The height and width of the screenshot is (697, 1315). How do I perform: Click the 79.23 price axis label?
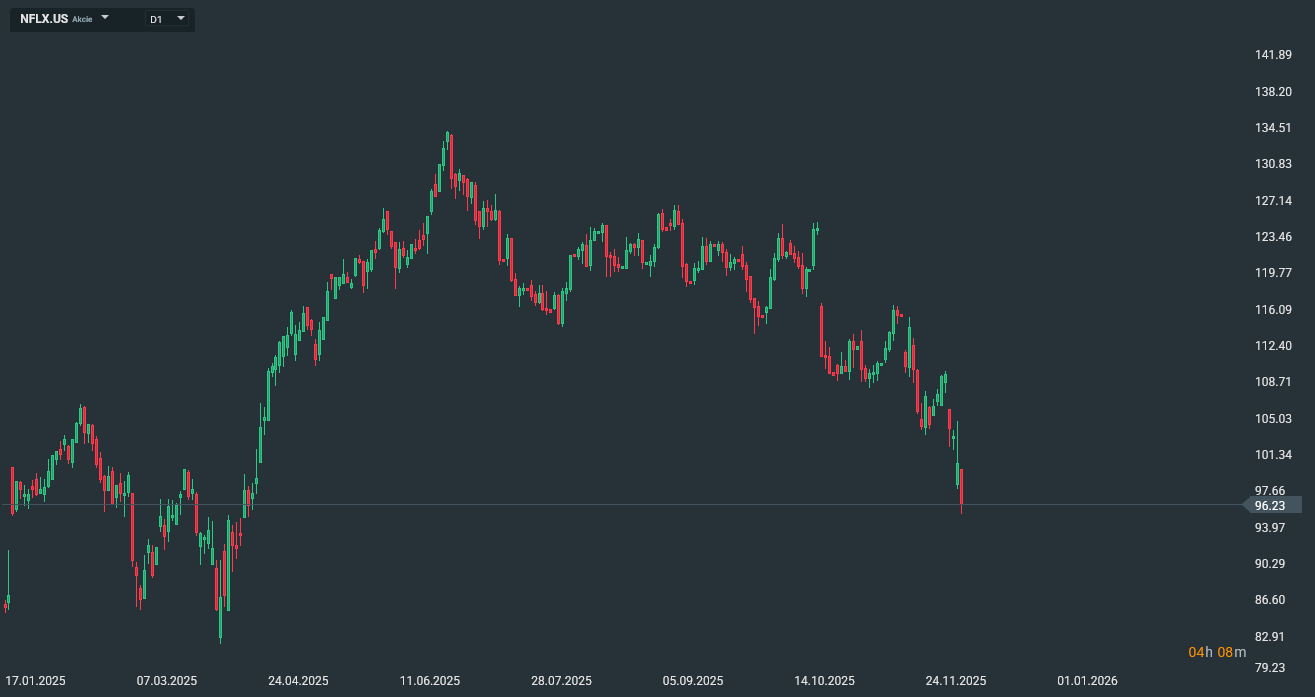[1270, 669]
